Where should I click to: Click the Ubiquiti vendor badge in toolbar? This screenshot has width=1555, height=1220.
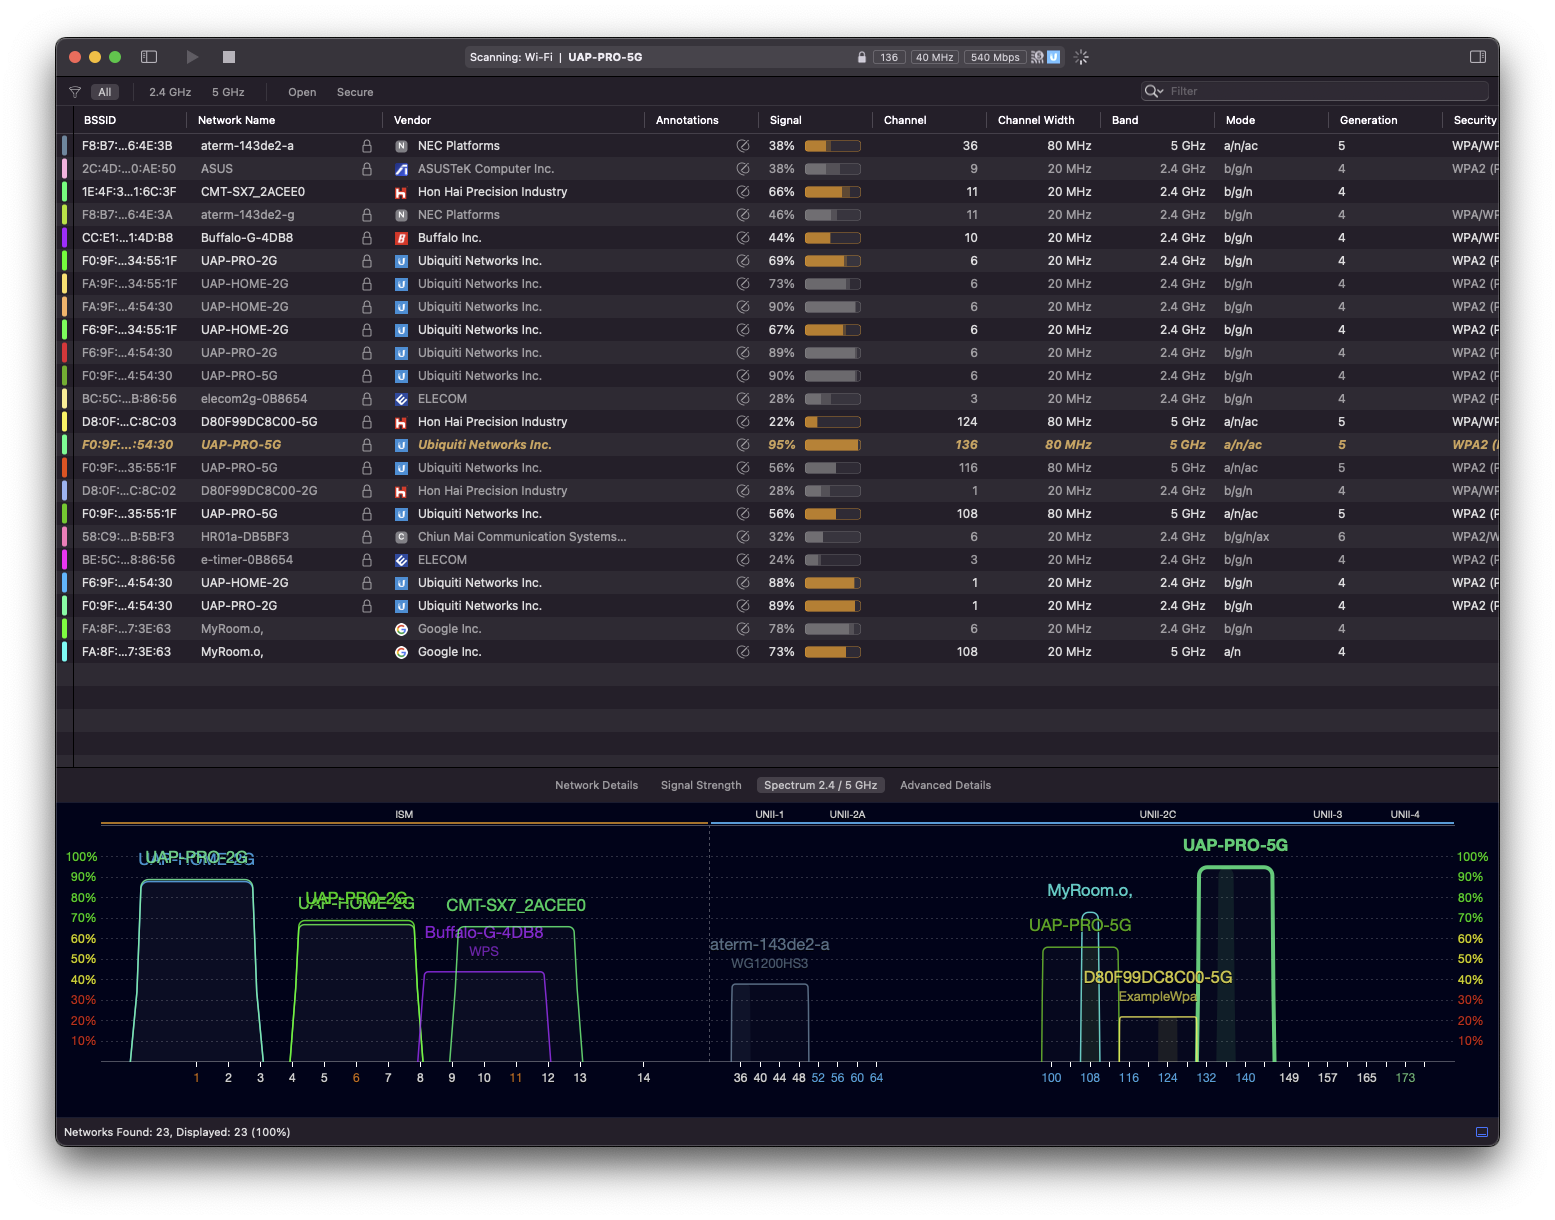pyautogui.click(x=1053, y=57)
